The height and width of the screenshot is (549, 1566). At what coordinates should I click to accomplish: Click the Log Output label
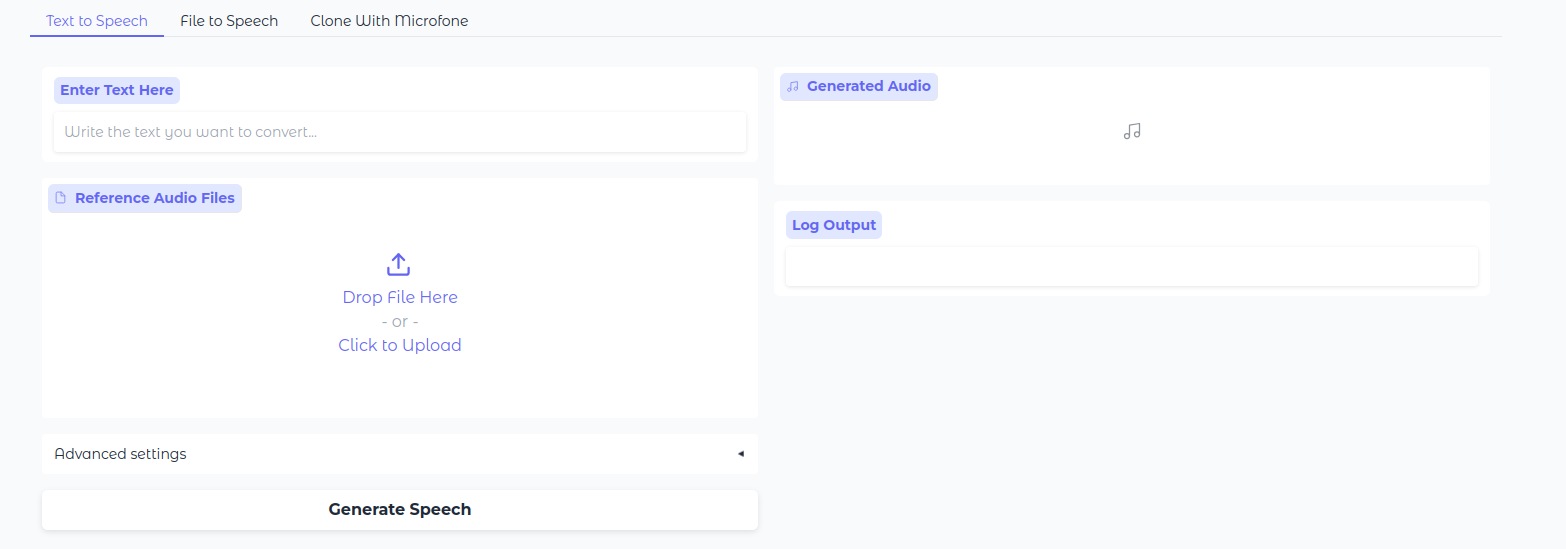[x=833, y=225]
